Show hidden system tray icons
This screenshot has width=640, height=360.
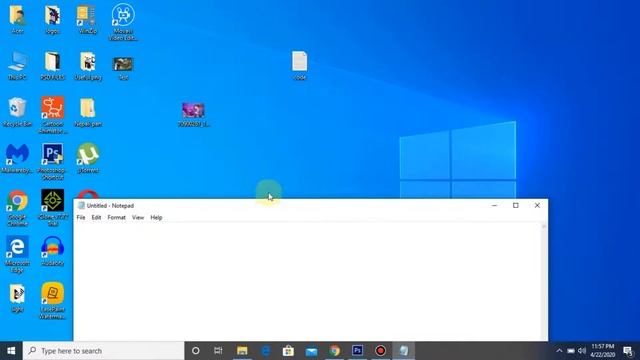click(x=559, y=351)
